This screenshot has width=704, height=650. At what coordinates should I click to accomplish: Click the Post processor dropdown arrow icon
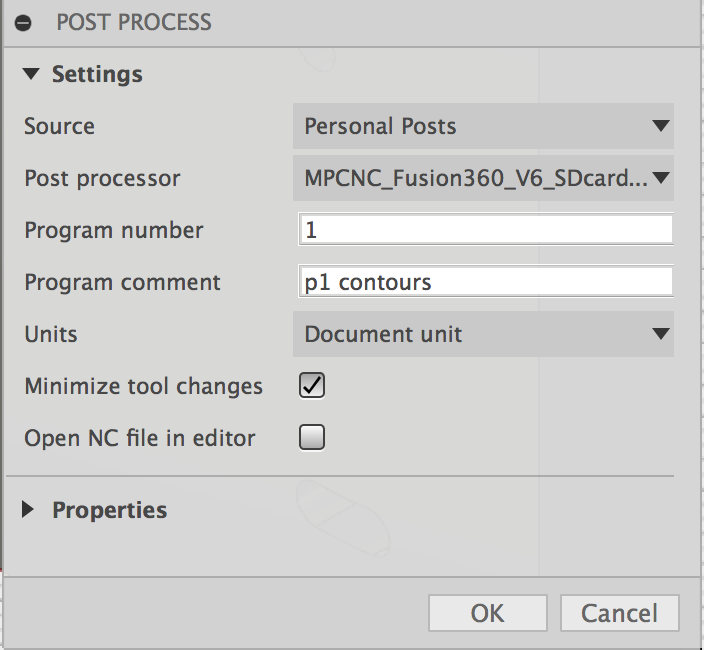coord(661,178)
